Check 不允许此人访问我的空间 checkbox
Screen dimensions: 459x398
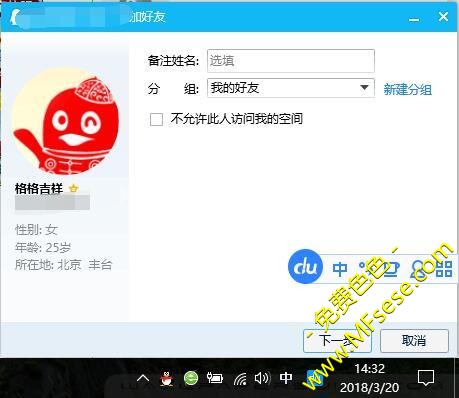156,119
